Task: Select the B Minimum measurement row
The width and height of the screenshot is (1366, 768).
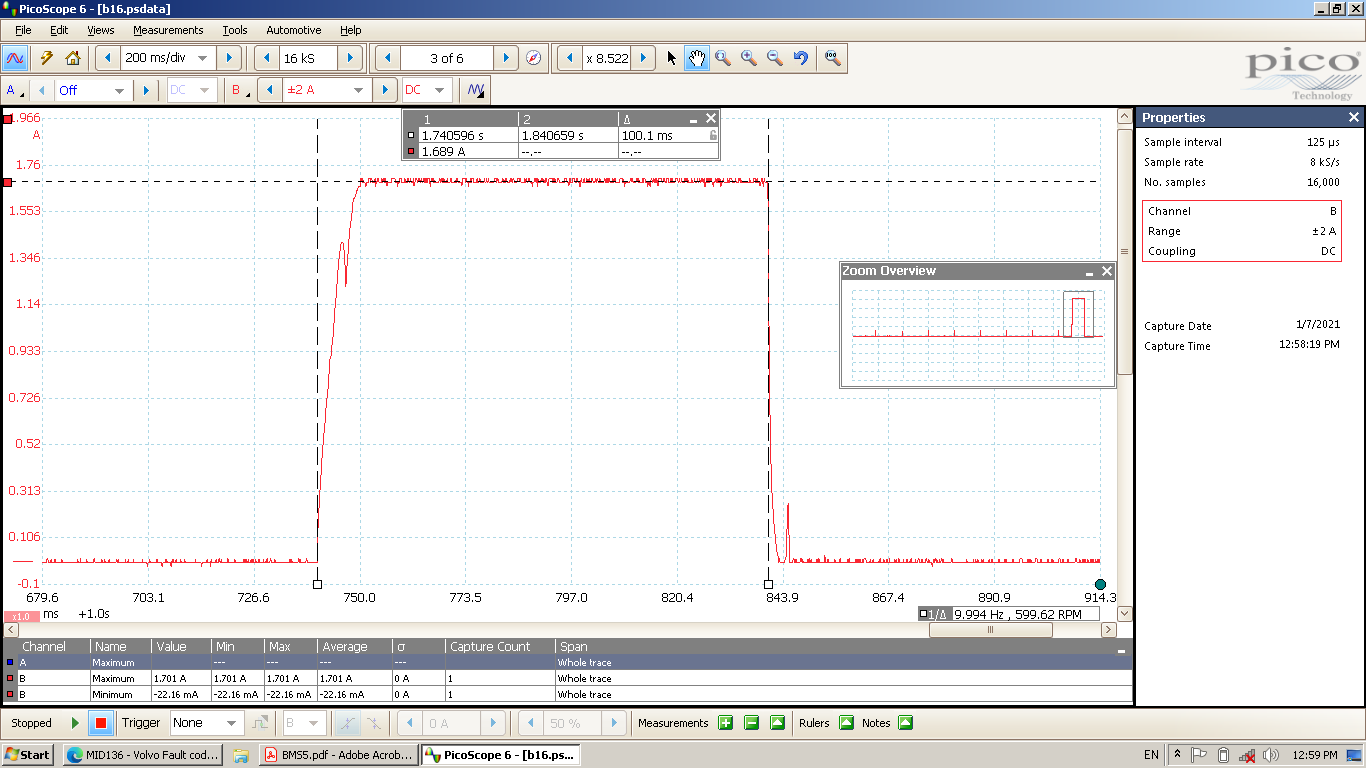Action: pos(567,694)
